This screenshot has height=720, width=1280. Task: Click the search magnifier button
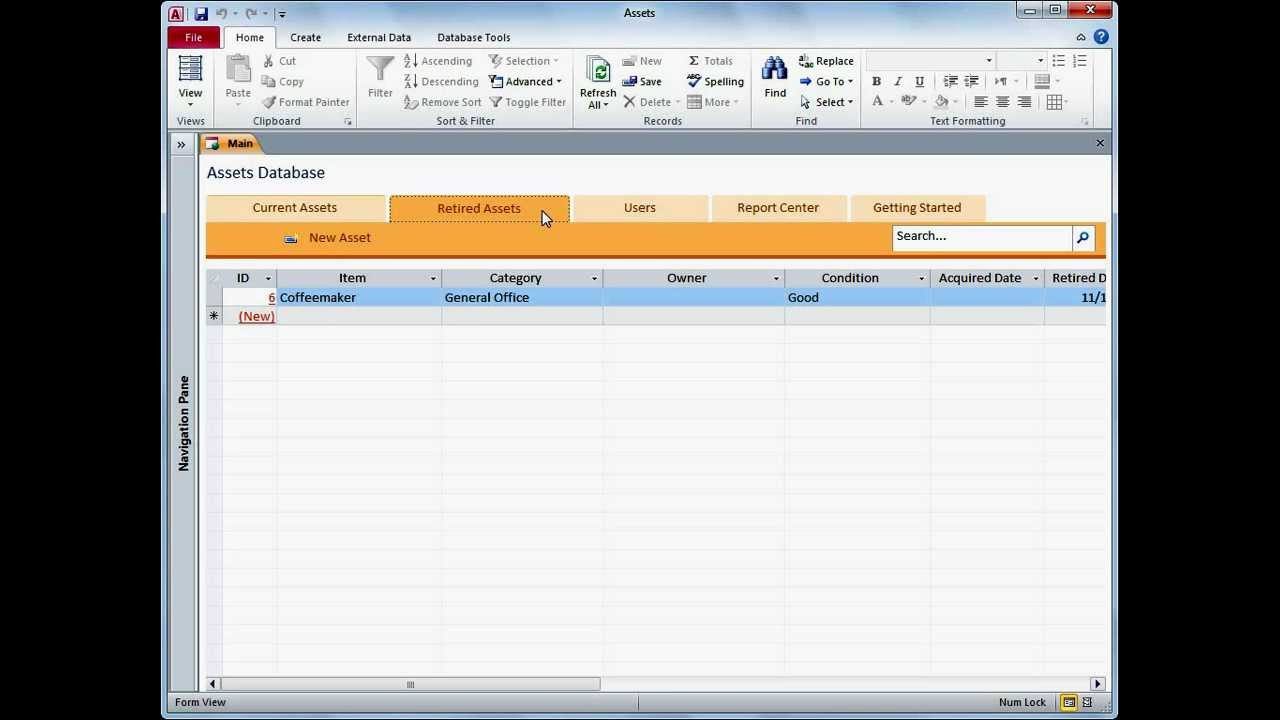(x=1083, y=238)
